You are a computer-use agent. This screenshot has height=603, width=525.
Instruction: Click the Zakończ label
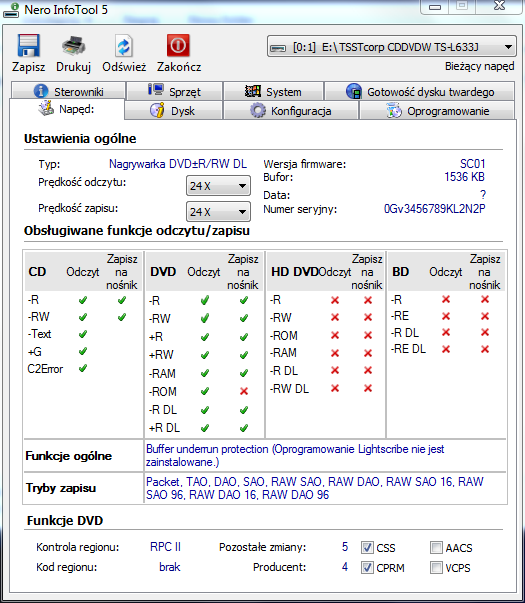[179, 67]
